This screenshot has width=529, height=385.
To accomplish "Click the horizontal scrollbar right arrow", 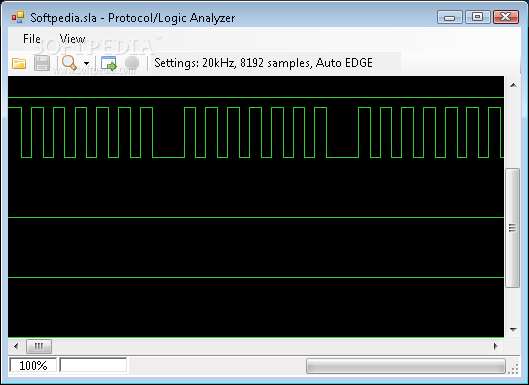I will [x=496, y=346].
